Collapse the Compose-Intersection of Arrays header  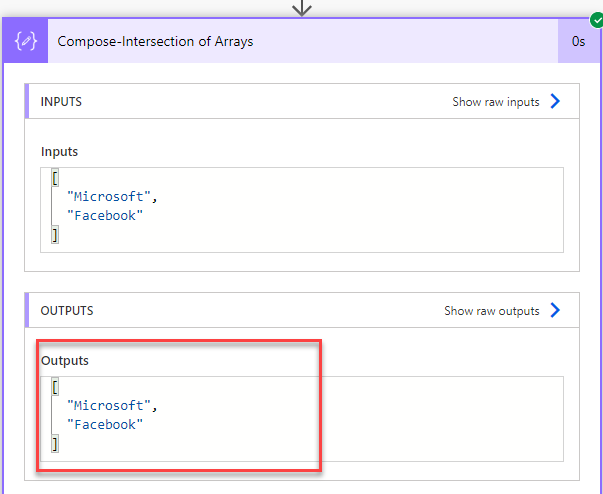[x=303, y=41]
